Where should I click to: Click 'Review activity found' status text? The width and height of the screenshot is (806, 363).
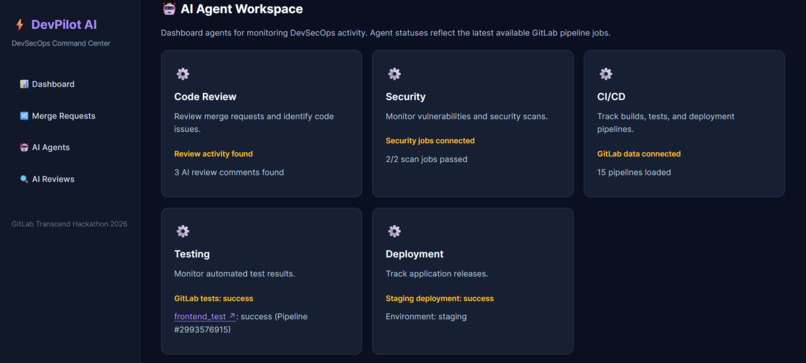(213, 154)
